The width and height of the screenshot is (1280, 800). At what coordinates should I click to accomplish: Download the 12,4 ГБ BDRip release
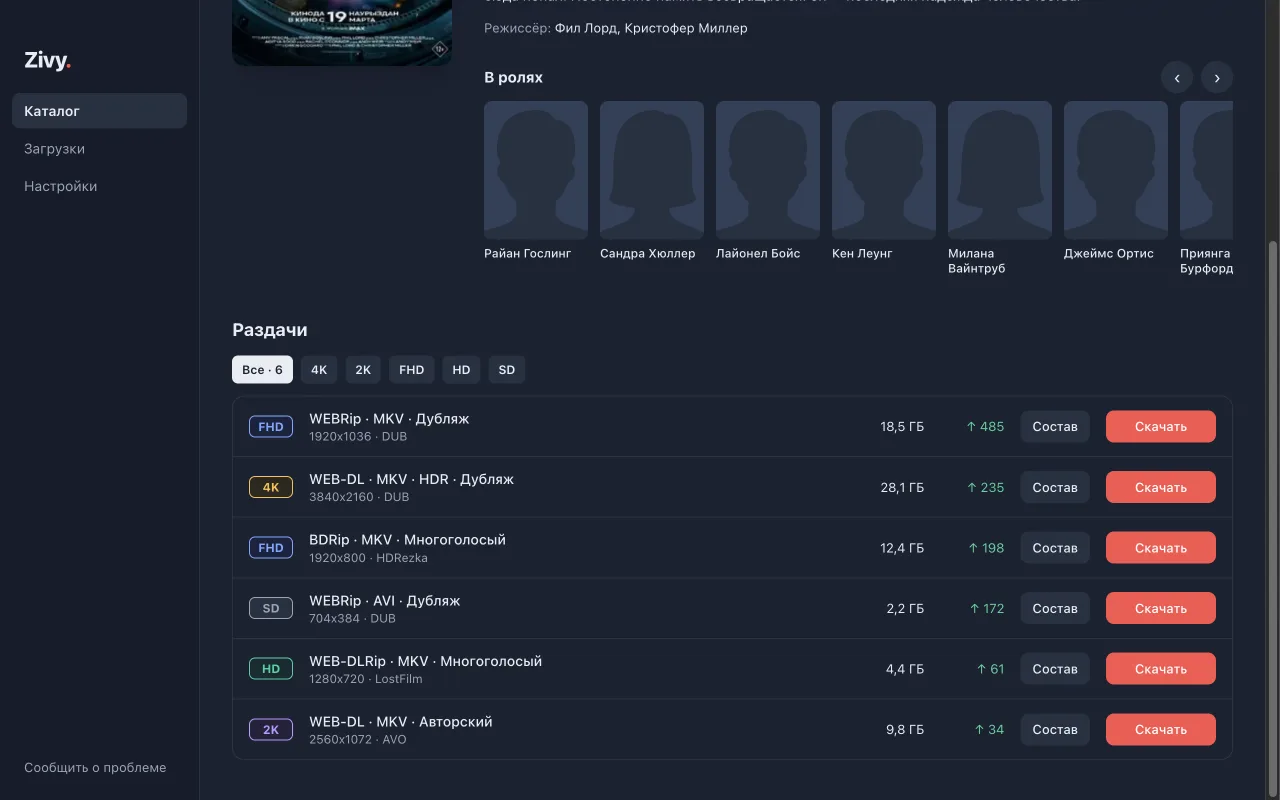coord(1161,548)
